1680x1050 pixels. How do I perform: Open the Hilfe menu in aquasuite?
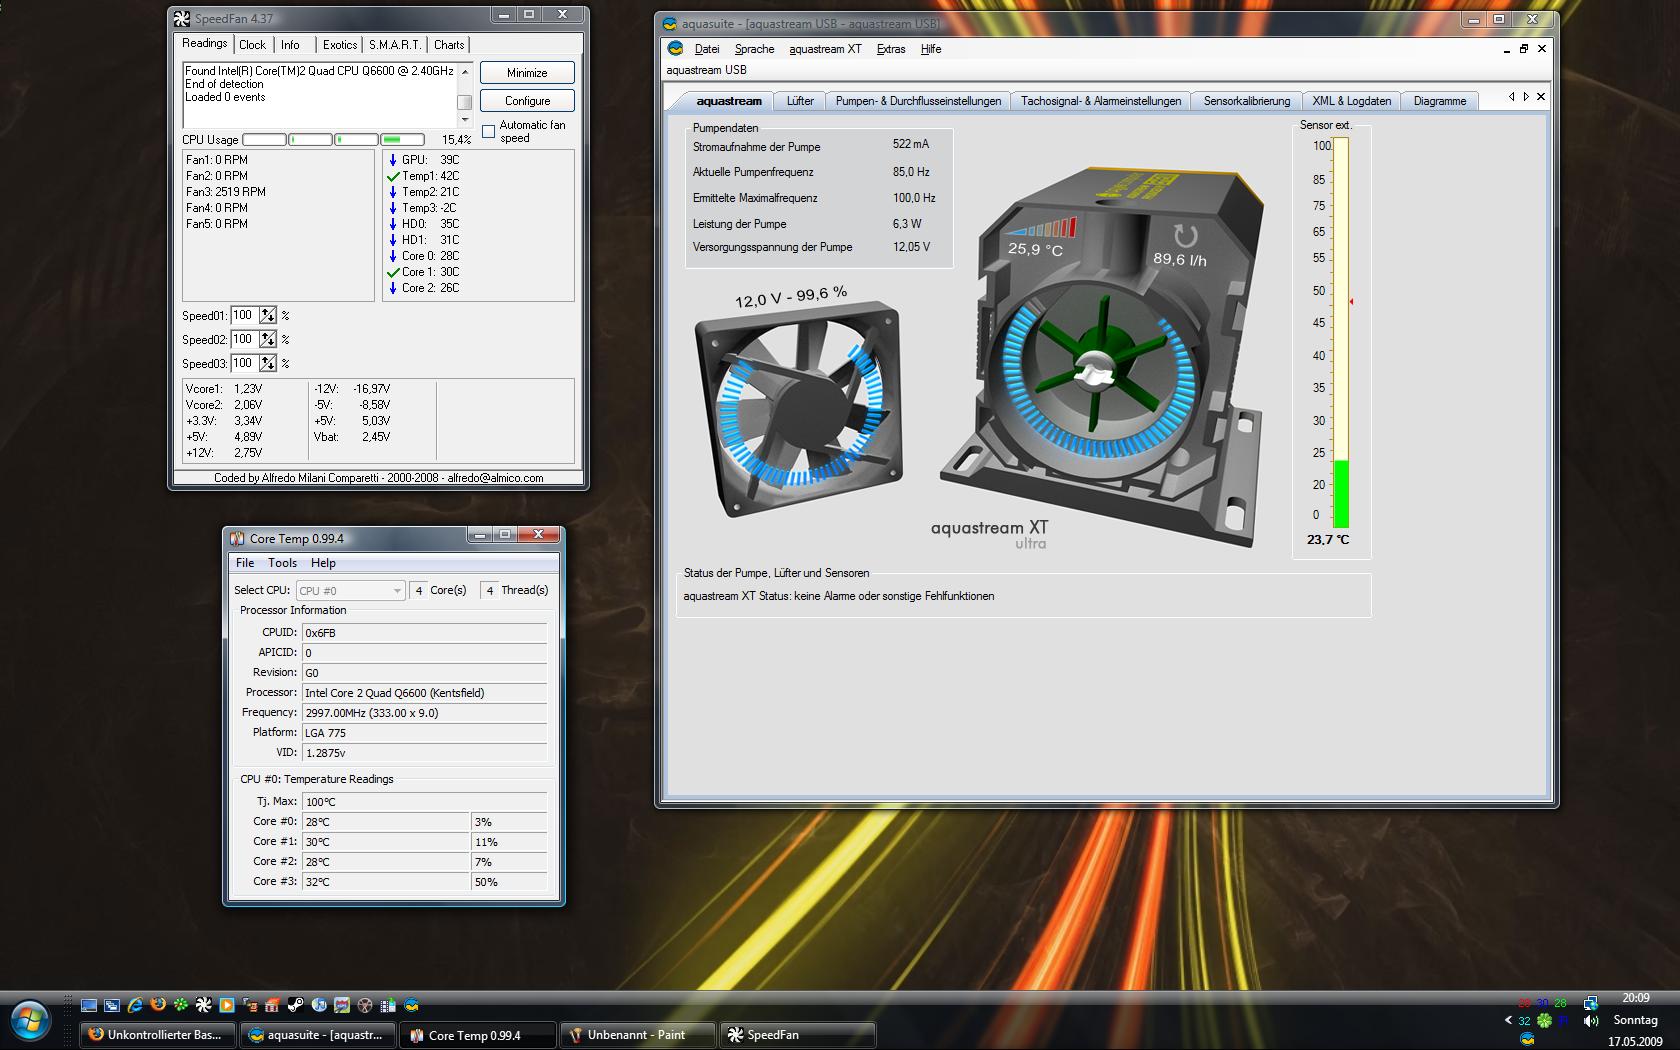(x=931, y=49)
